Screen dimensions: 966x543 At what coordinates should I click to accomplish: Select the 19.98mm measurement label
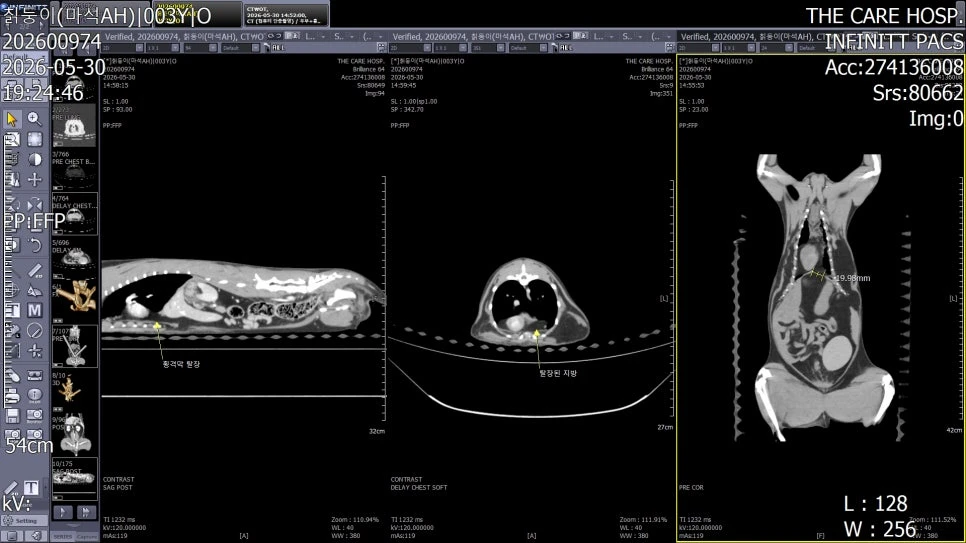pyautogui.click(x=853, y=279)
